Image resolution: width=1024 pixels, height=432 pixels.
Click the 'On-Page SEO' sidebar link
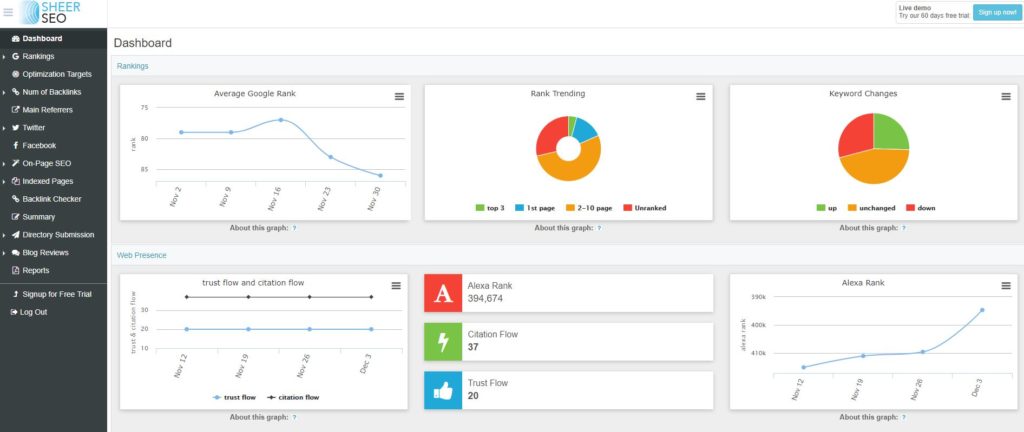(x=46, y=163)
